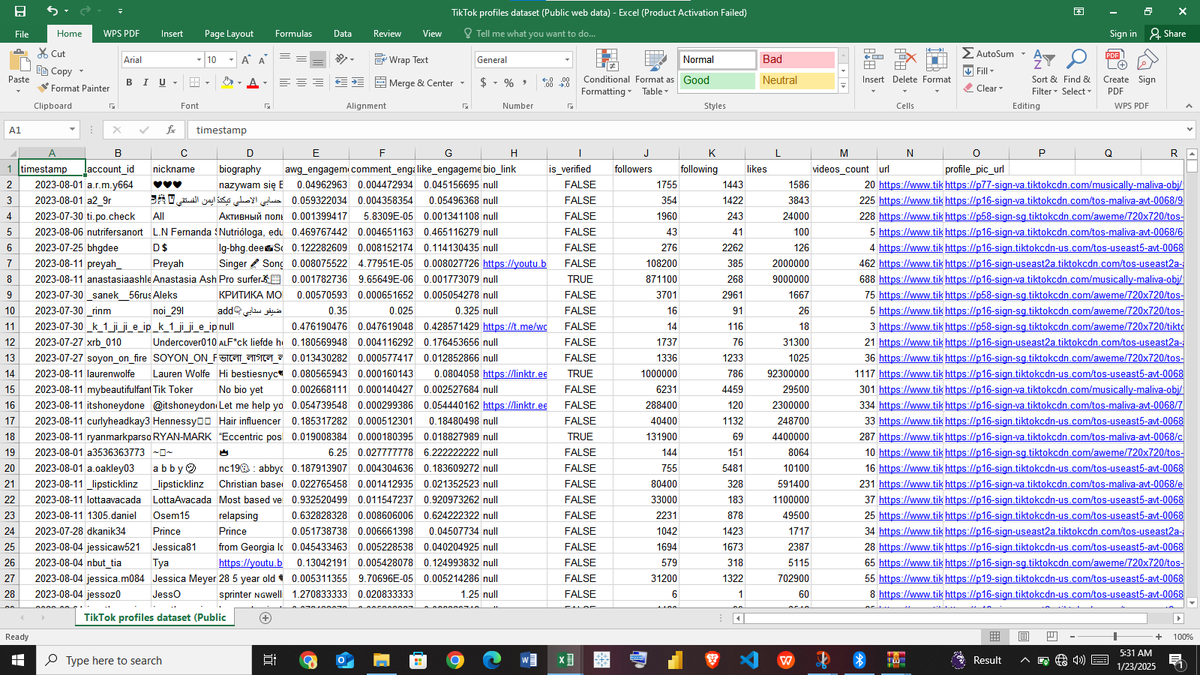Click the zoom slider in status bar
The height and width of the screenshot is (675, 1200).
[1115, 637]
